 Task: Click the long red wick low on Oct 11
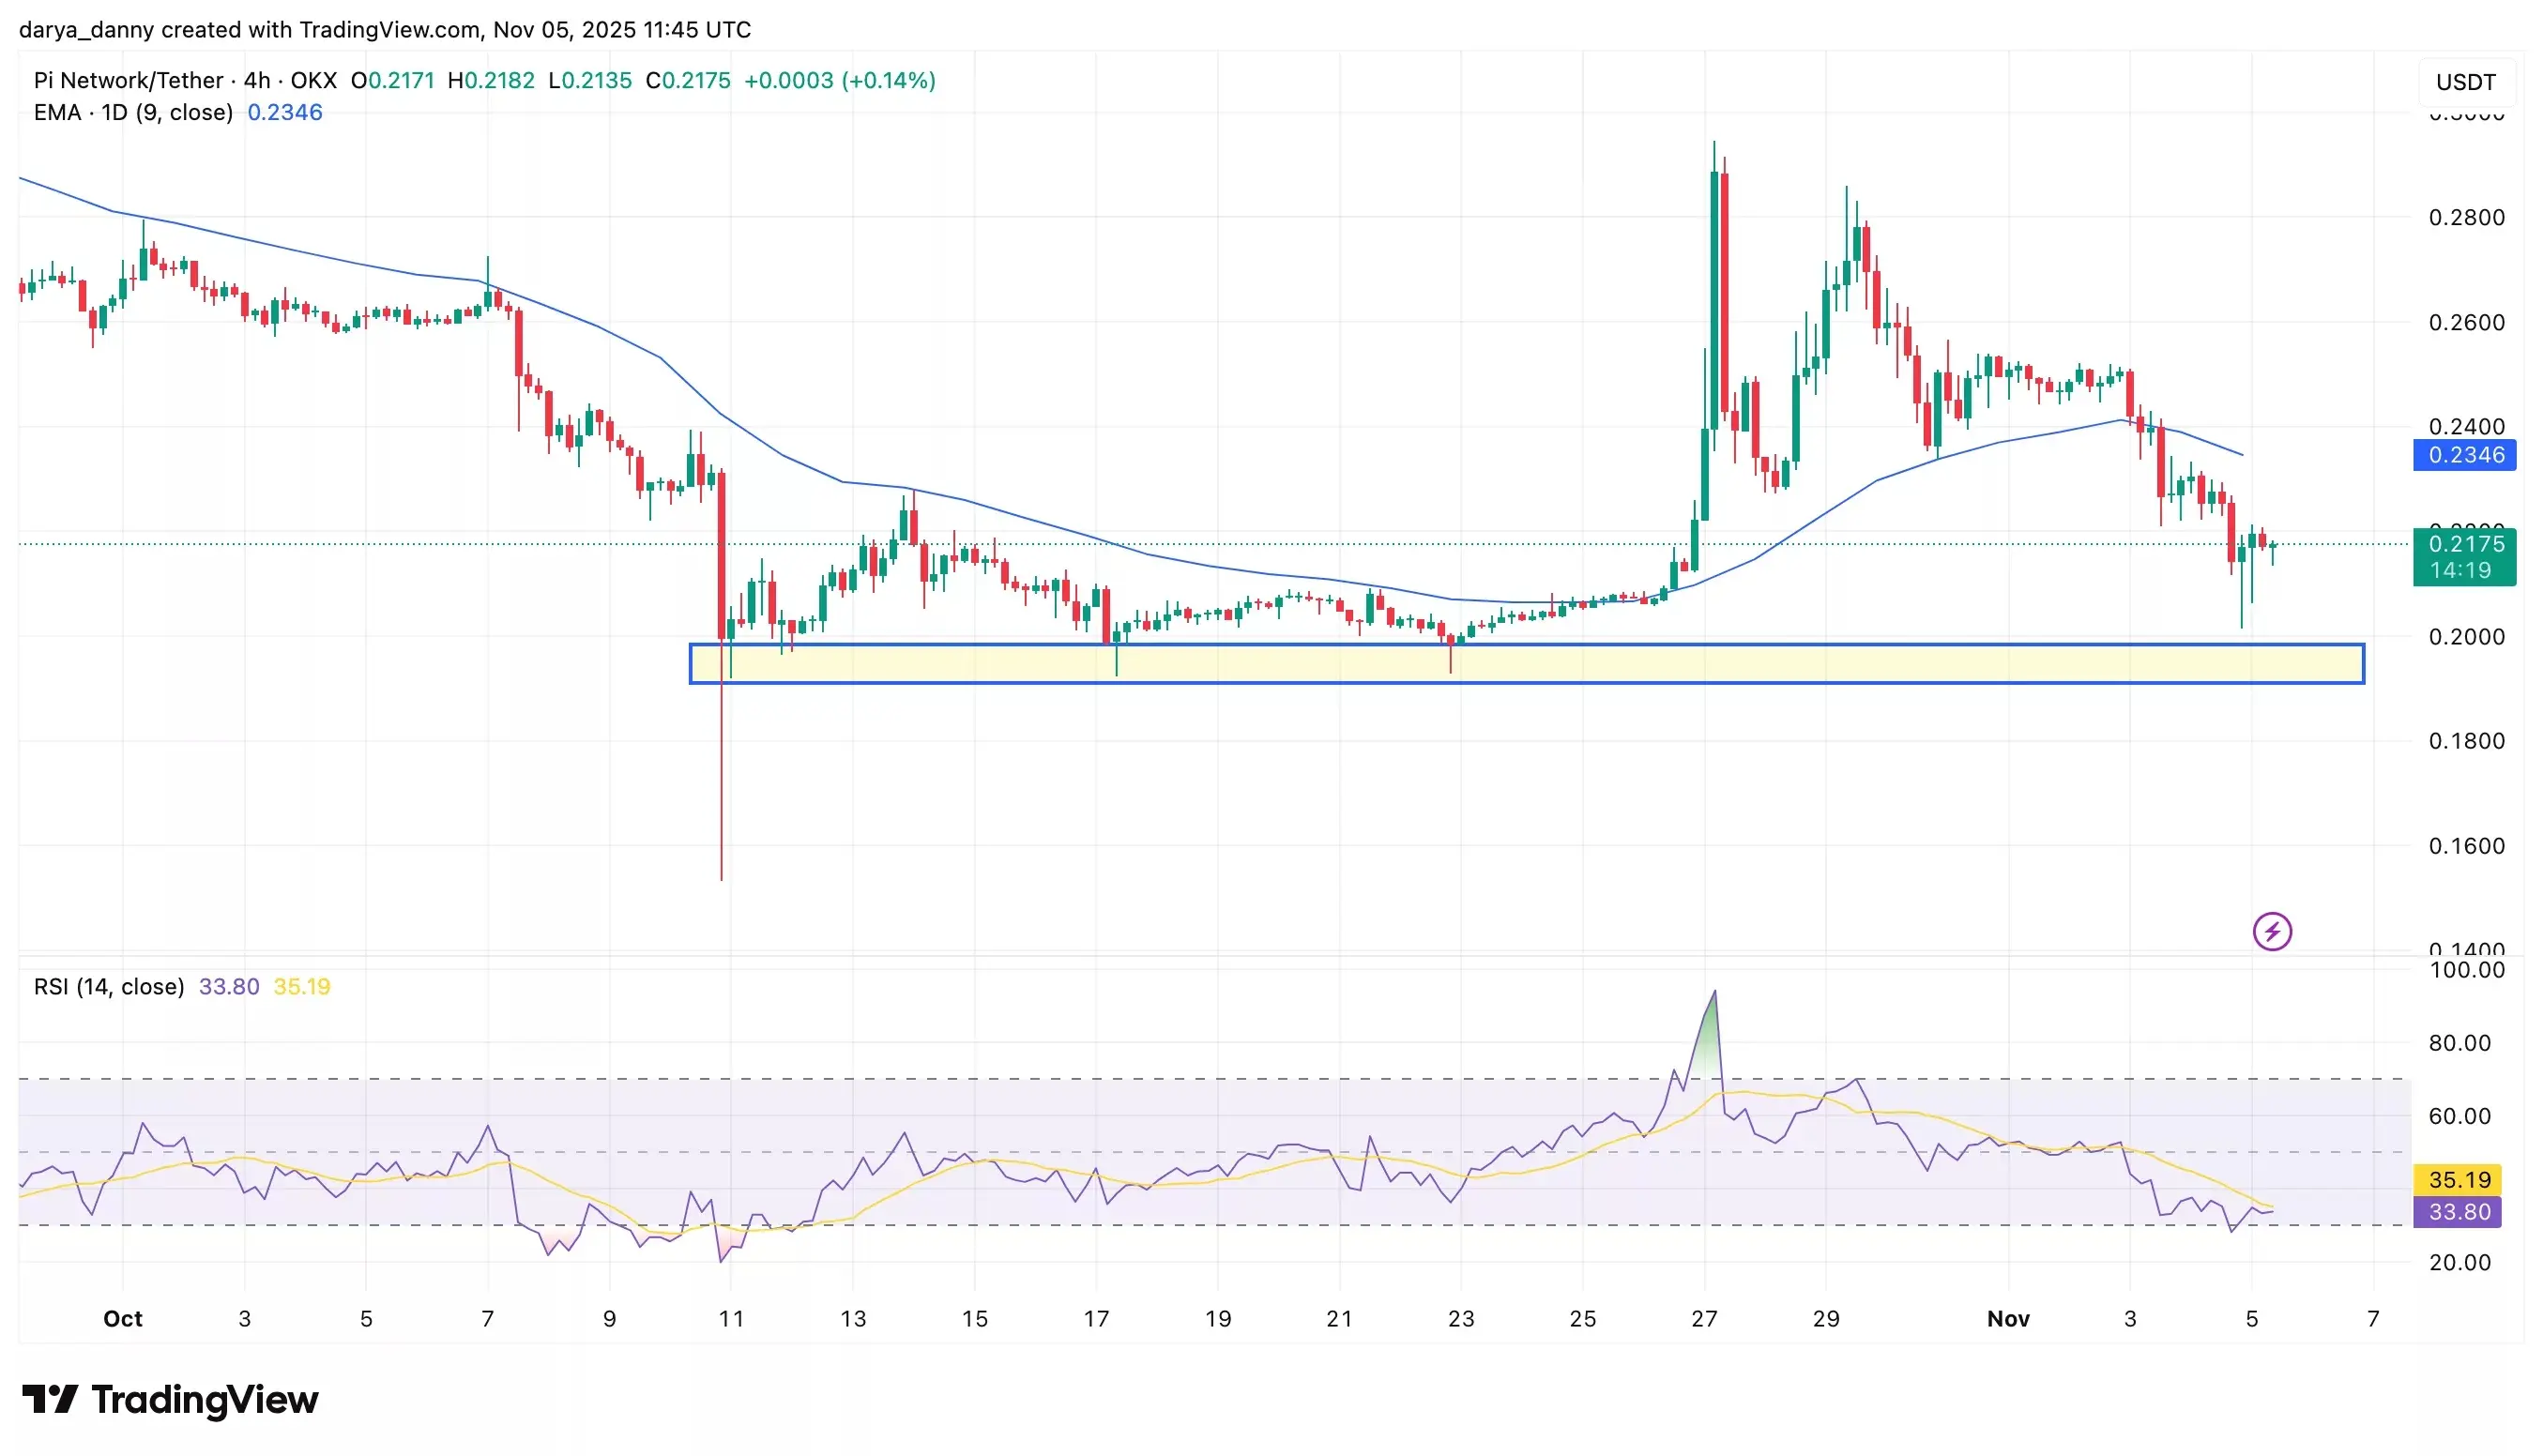tap(721, 877)
